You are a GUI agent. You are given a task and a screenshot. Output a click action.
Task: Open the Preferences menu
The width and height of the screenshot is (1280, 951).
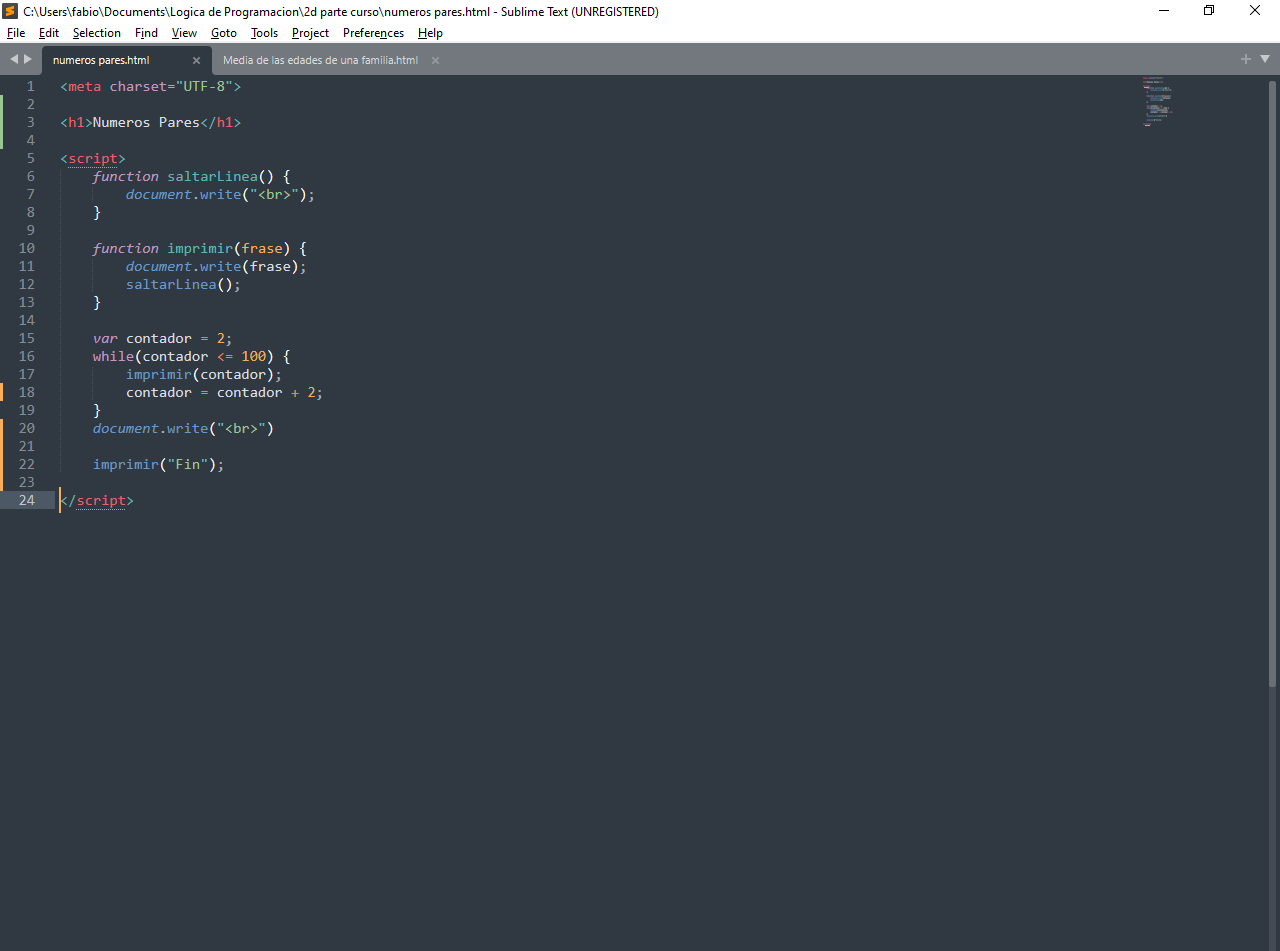click(x=373, y=33)
